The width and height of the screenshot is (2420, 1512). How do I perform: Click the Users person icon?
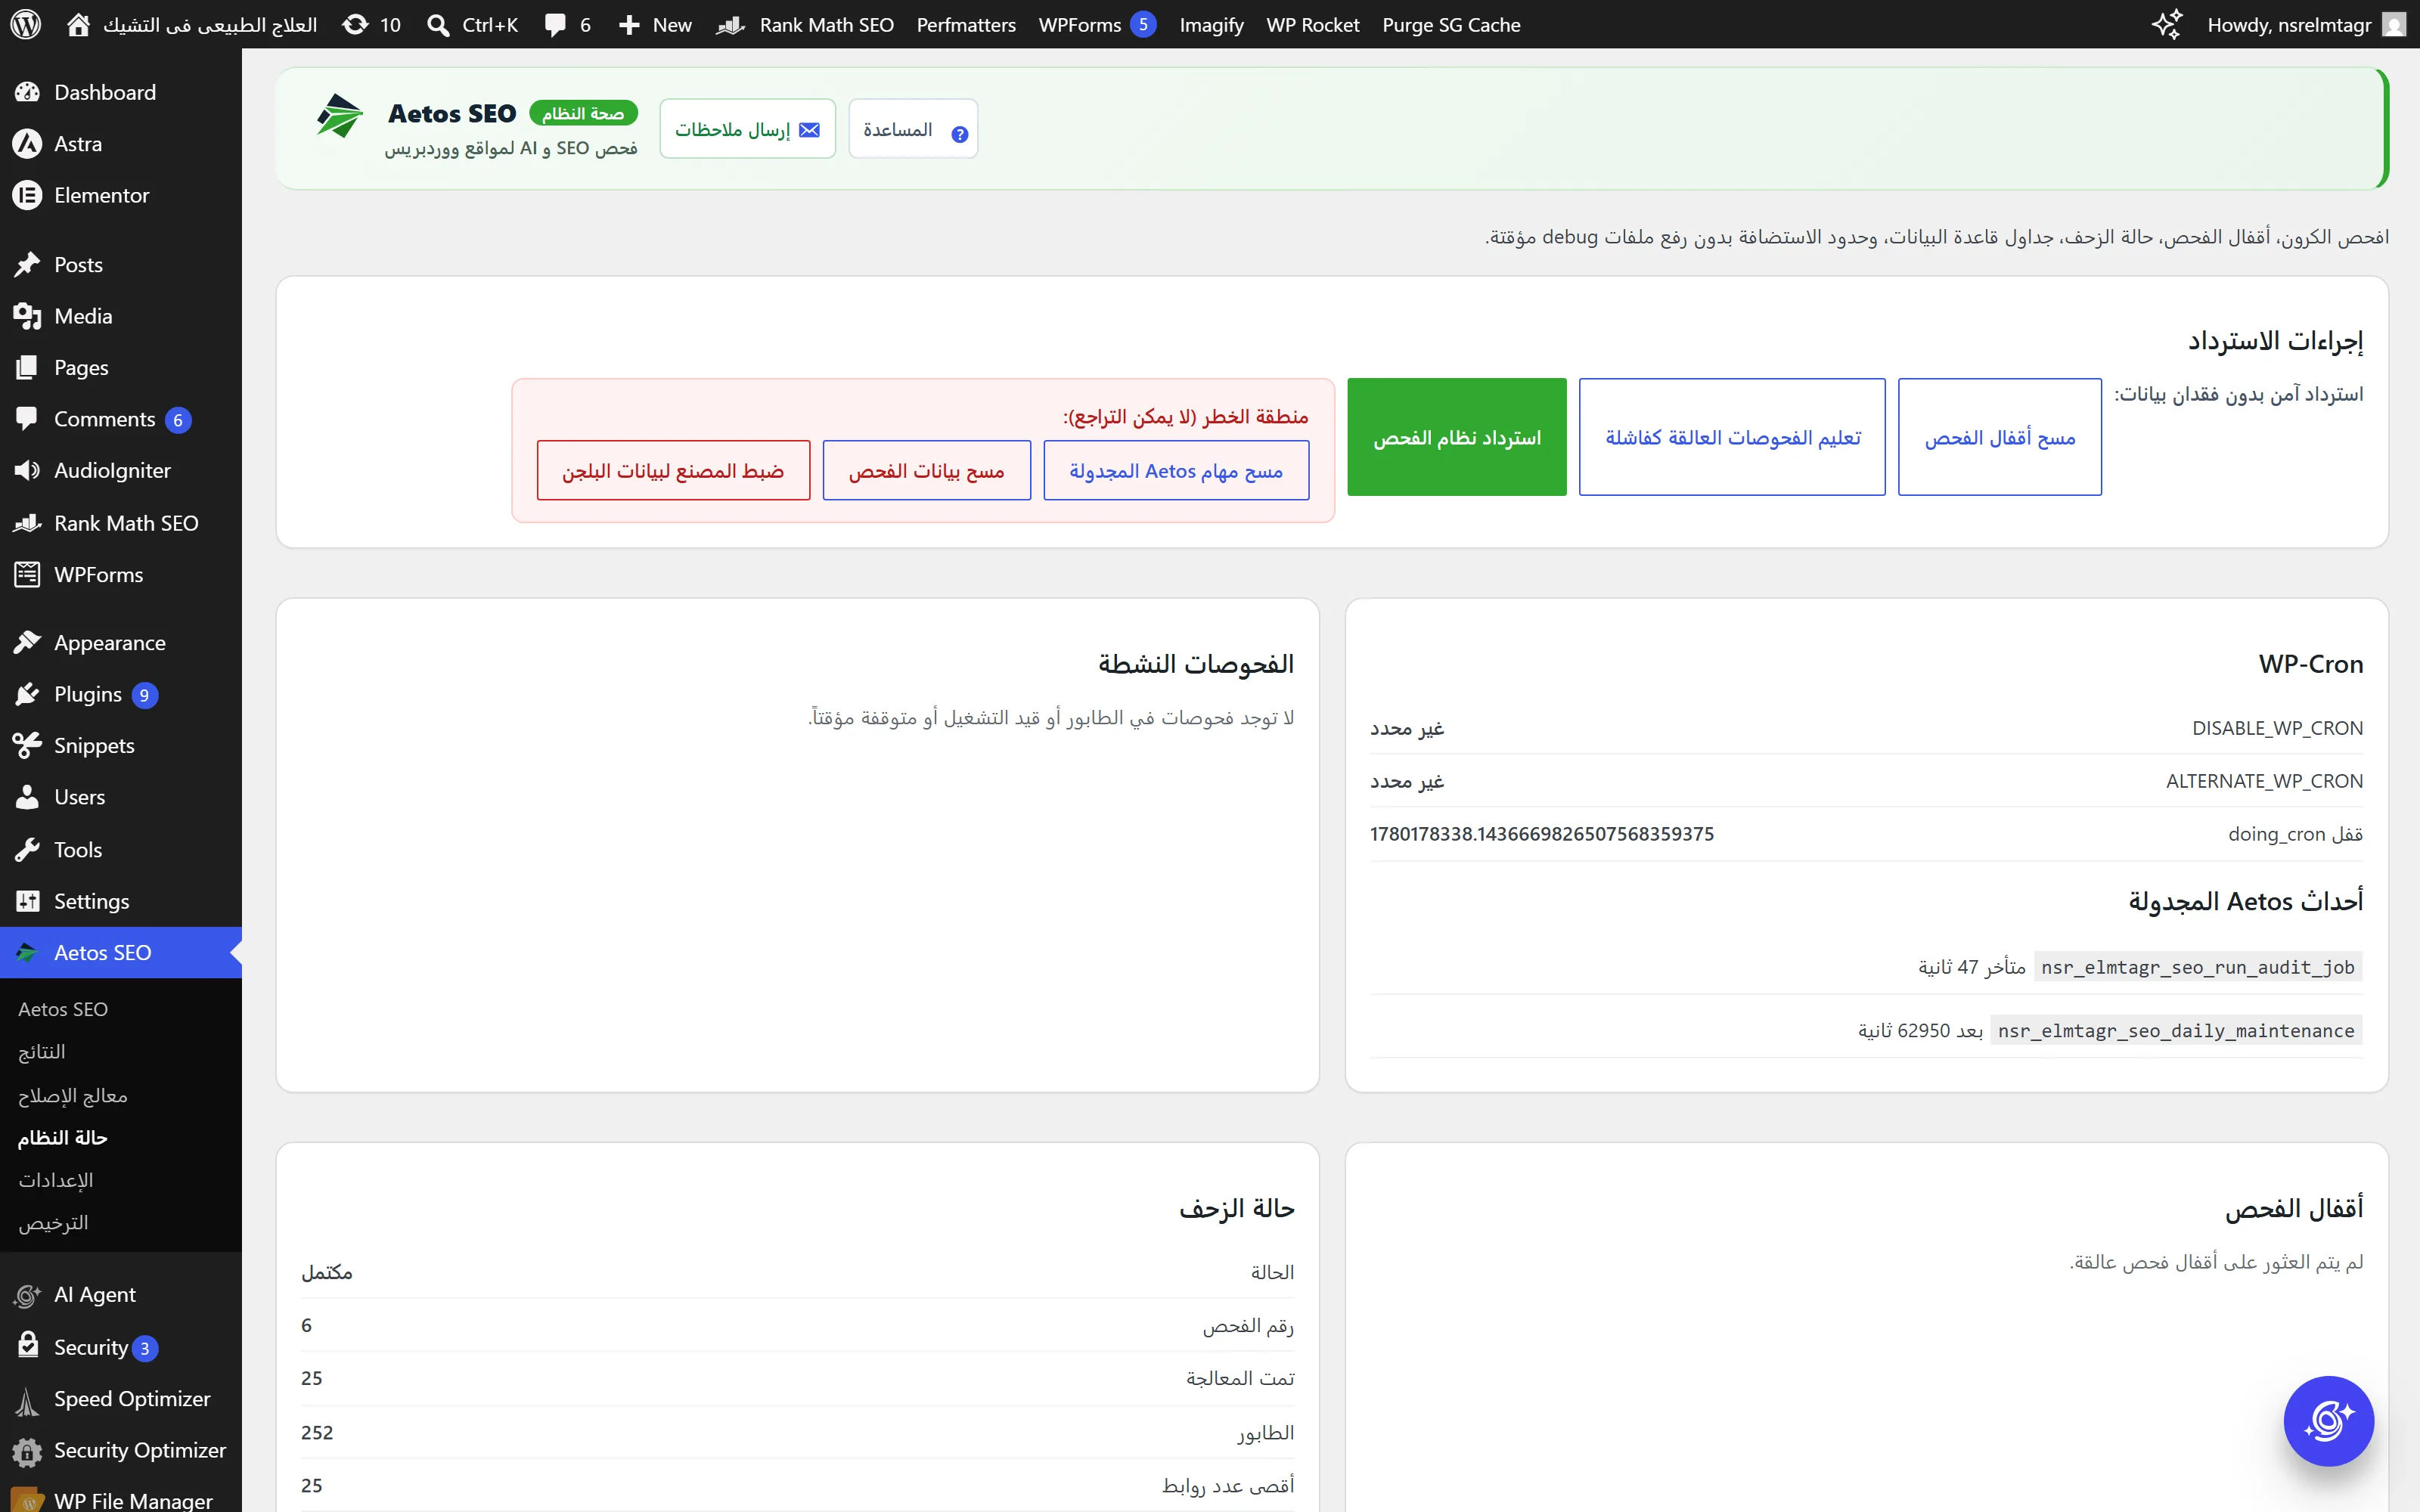tap(27, 797)
